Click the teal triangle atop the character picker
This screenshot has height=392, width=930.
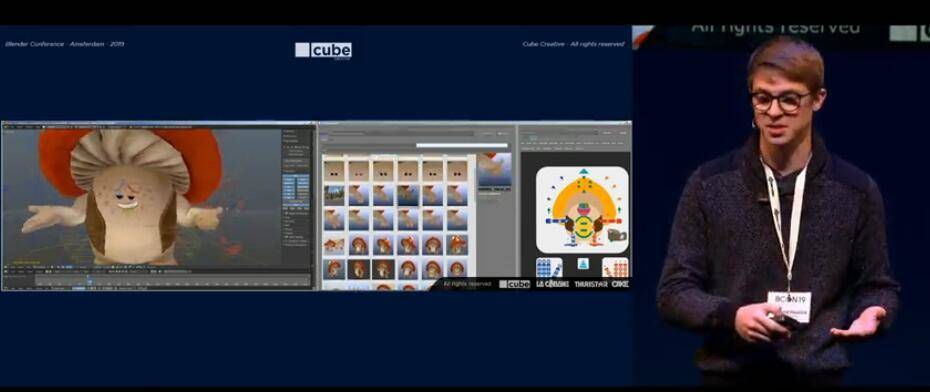(584, 171)
